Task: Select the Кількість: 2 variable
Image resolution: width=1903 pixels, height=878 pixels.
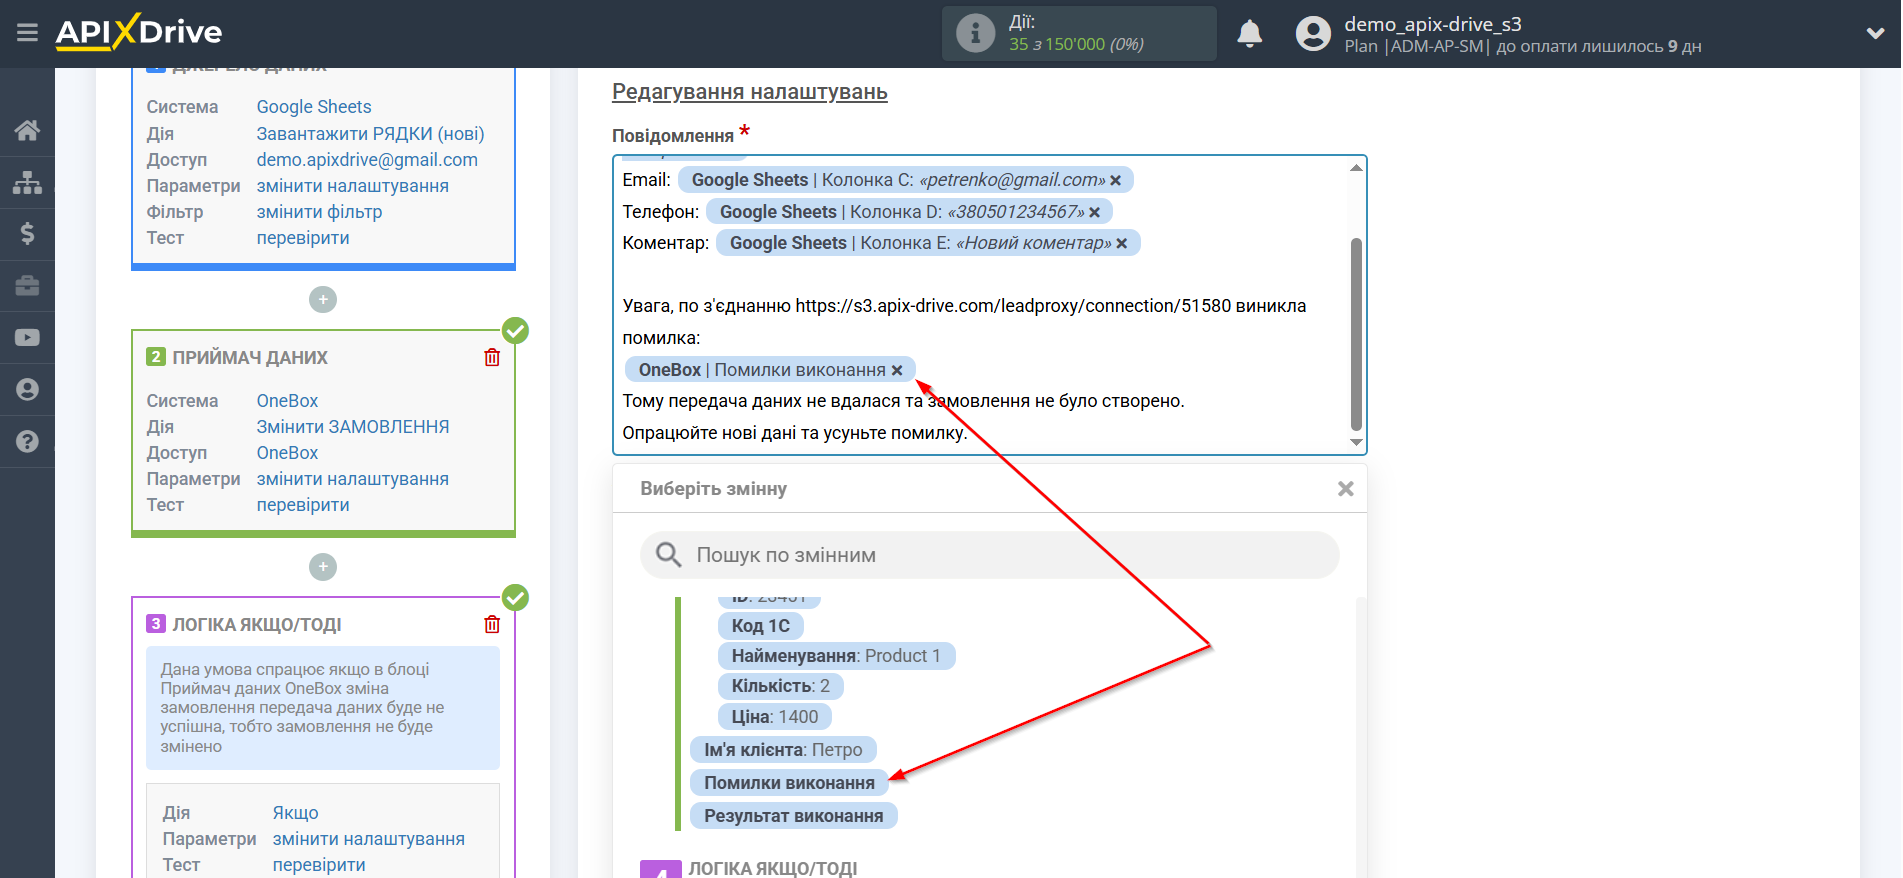Action: pos(780,686)
